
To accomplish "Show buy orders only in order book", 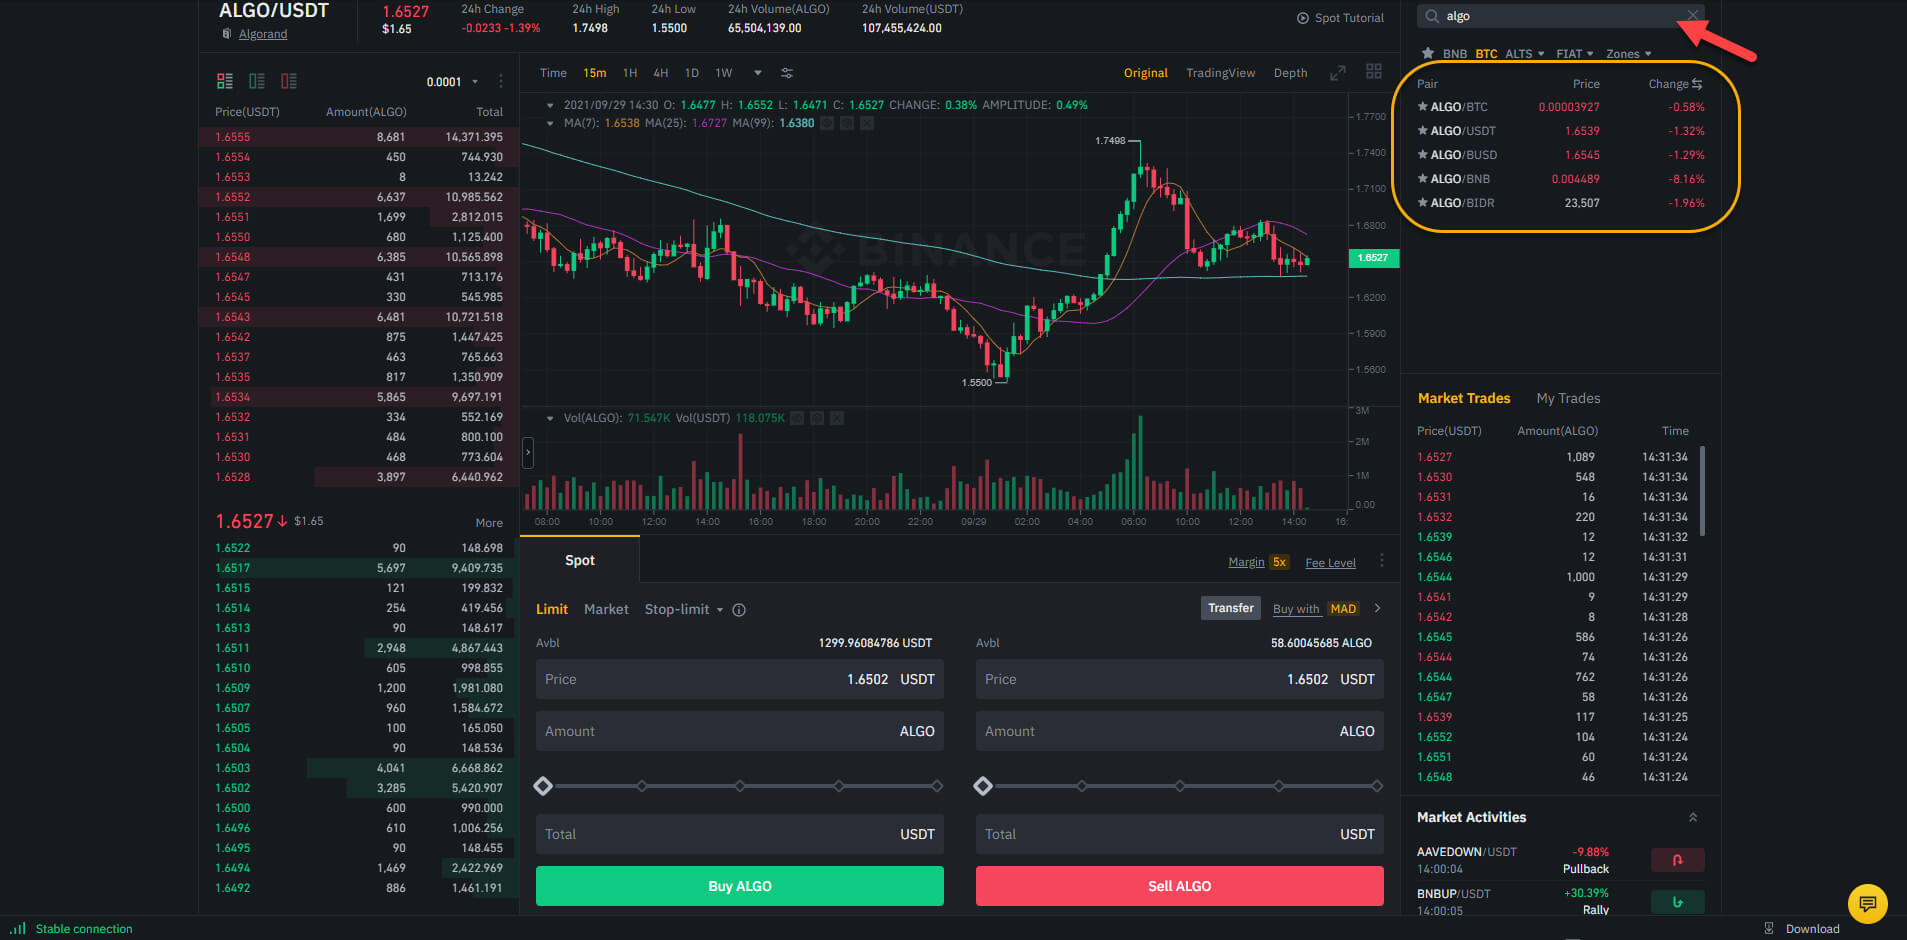I will 257,81.
